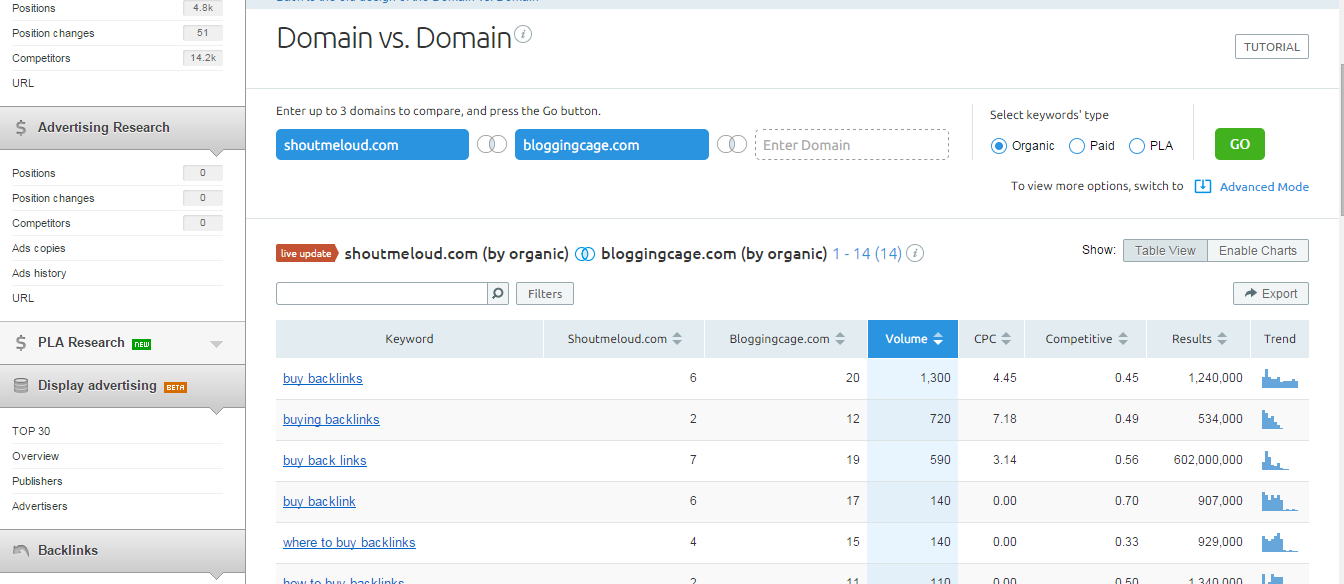This screenshot has width=1344, height=584.
Task: Switch to Enable Charts view
Action: (1257, 251)
